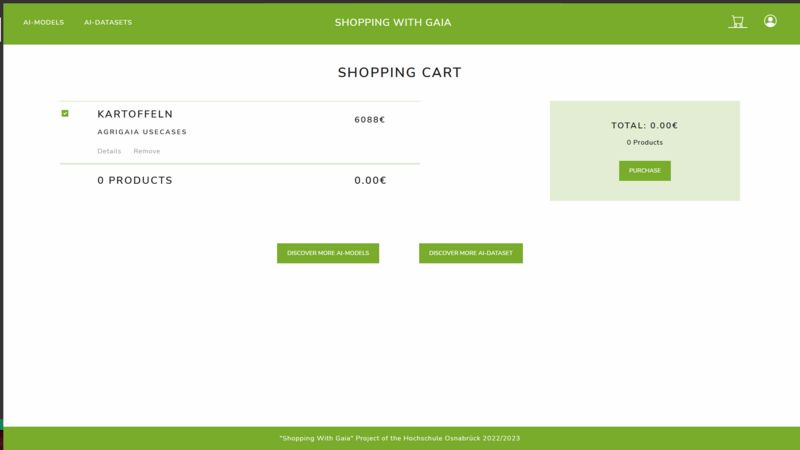
Task: Open the shopping cart icon
Action: coord(737,21)
